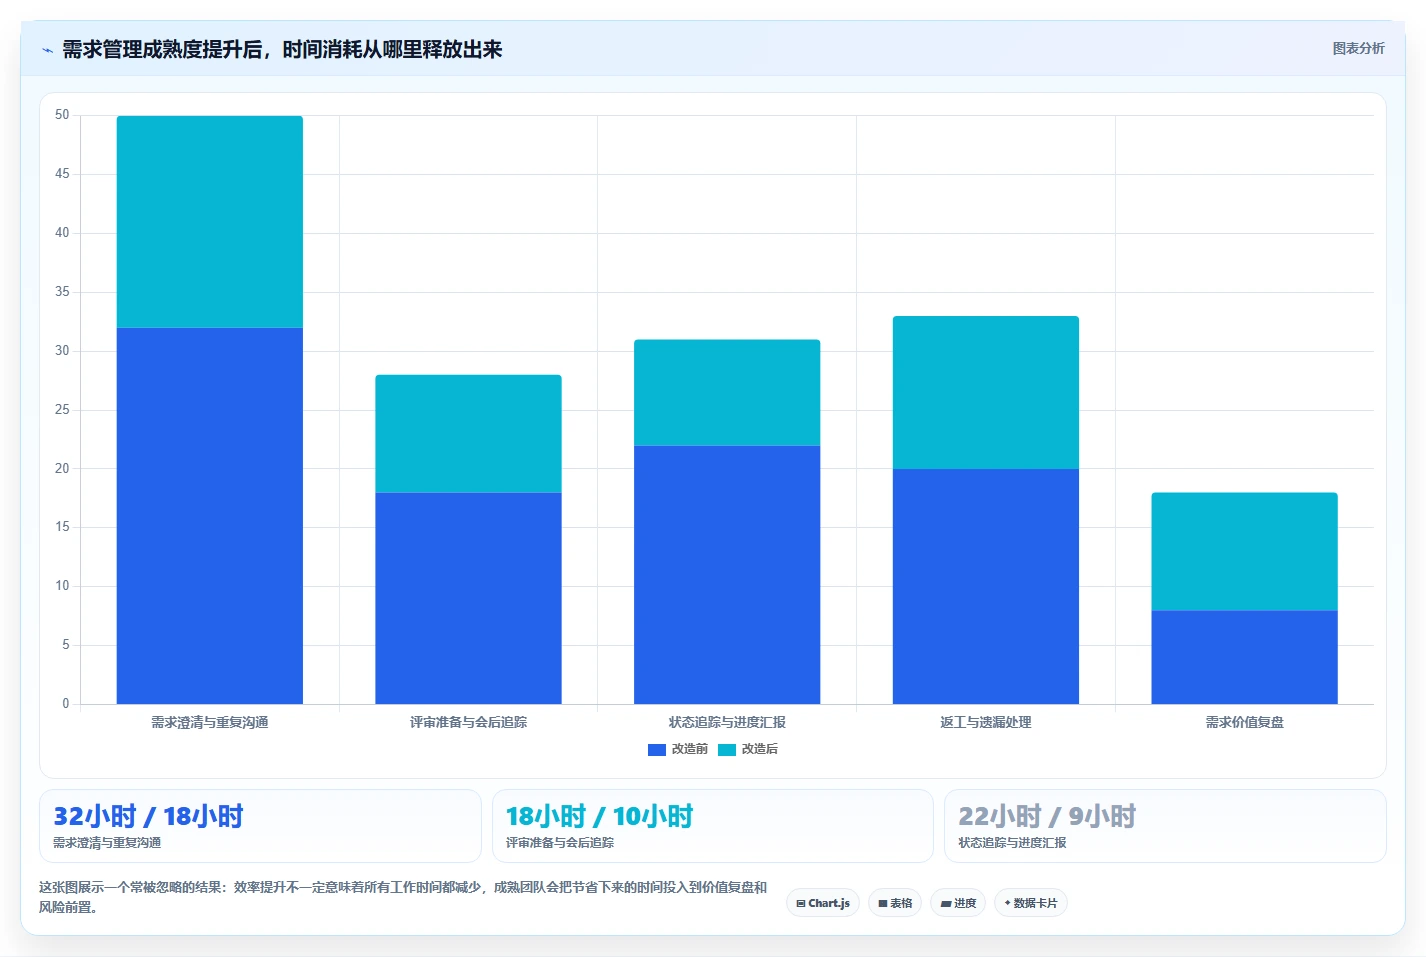Click the cyan 改造后 bar for 需求澄清与重复沟通

[x=210, y=222]
